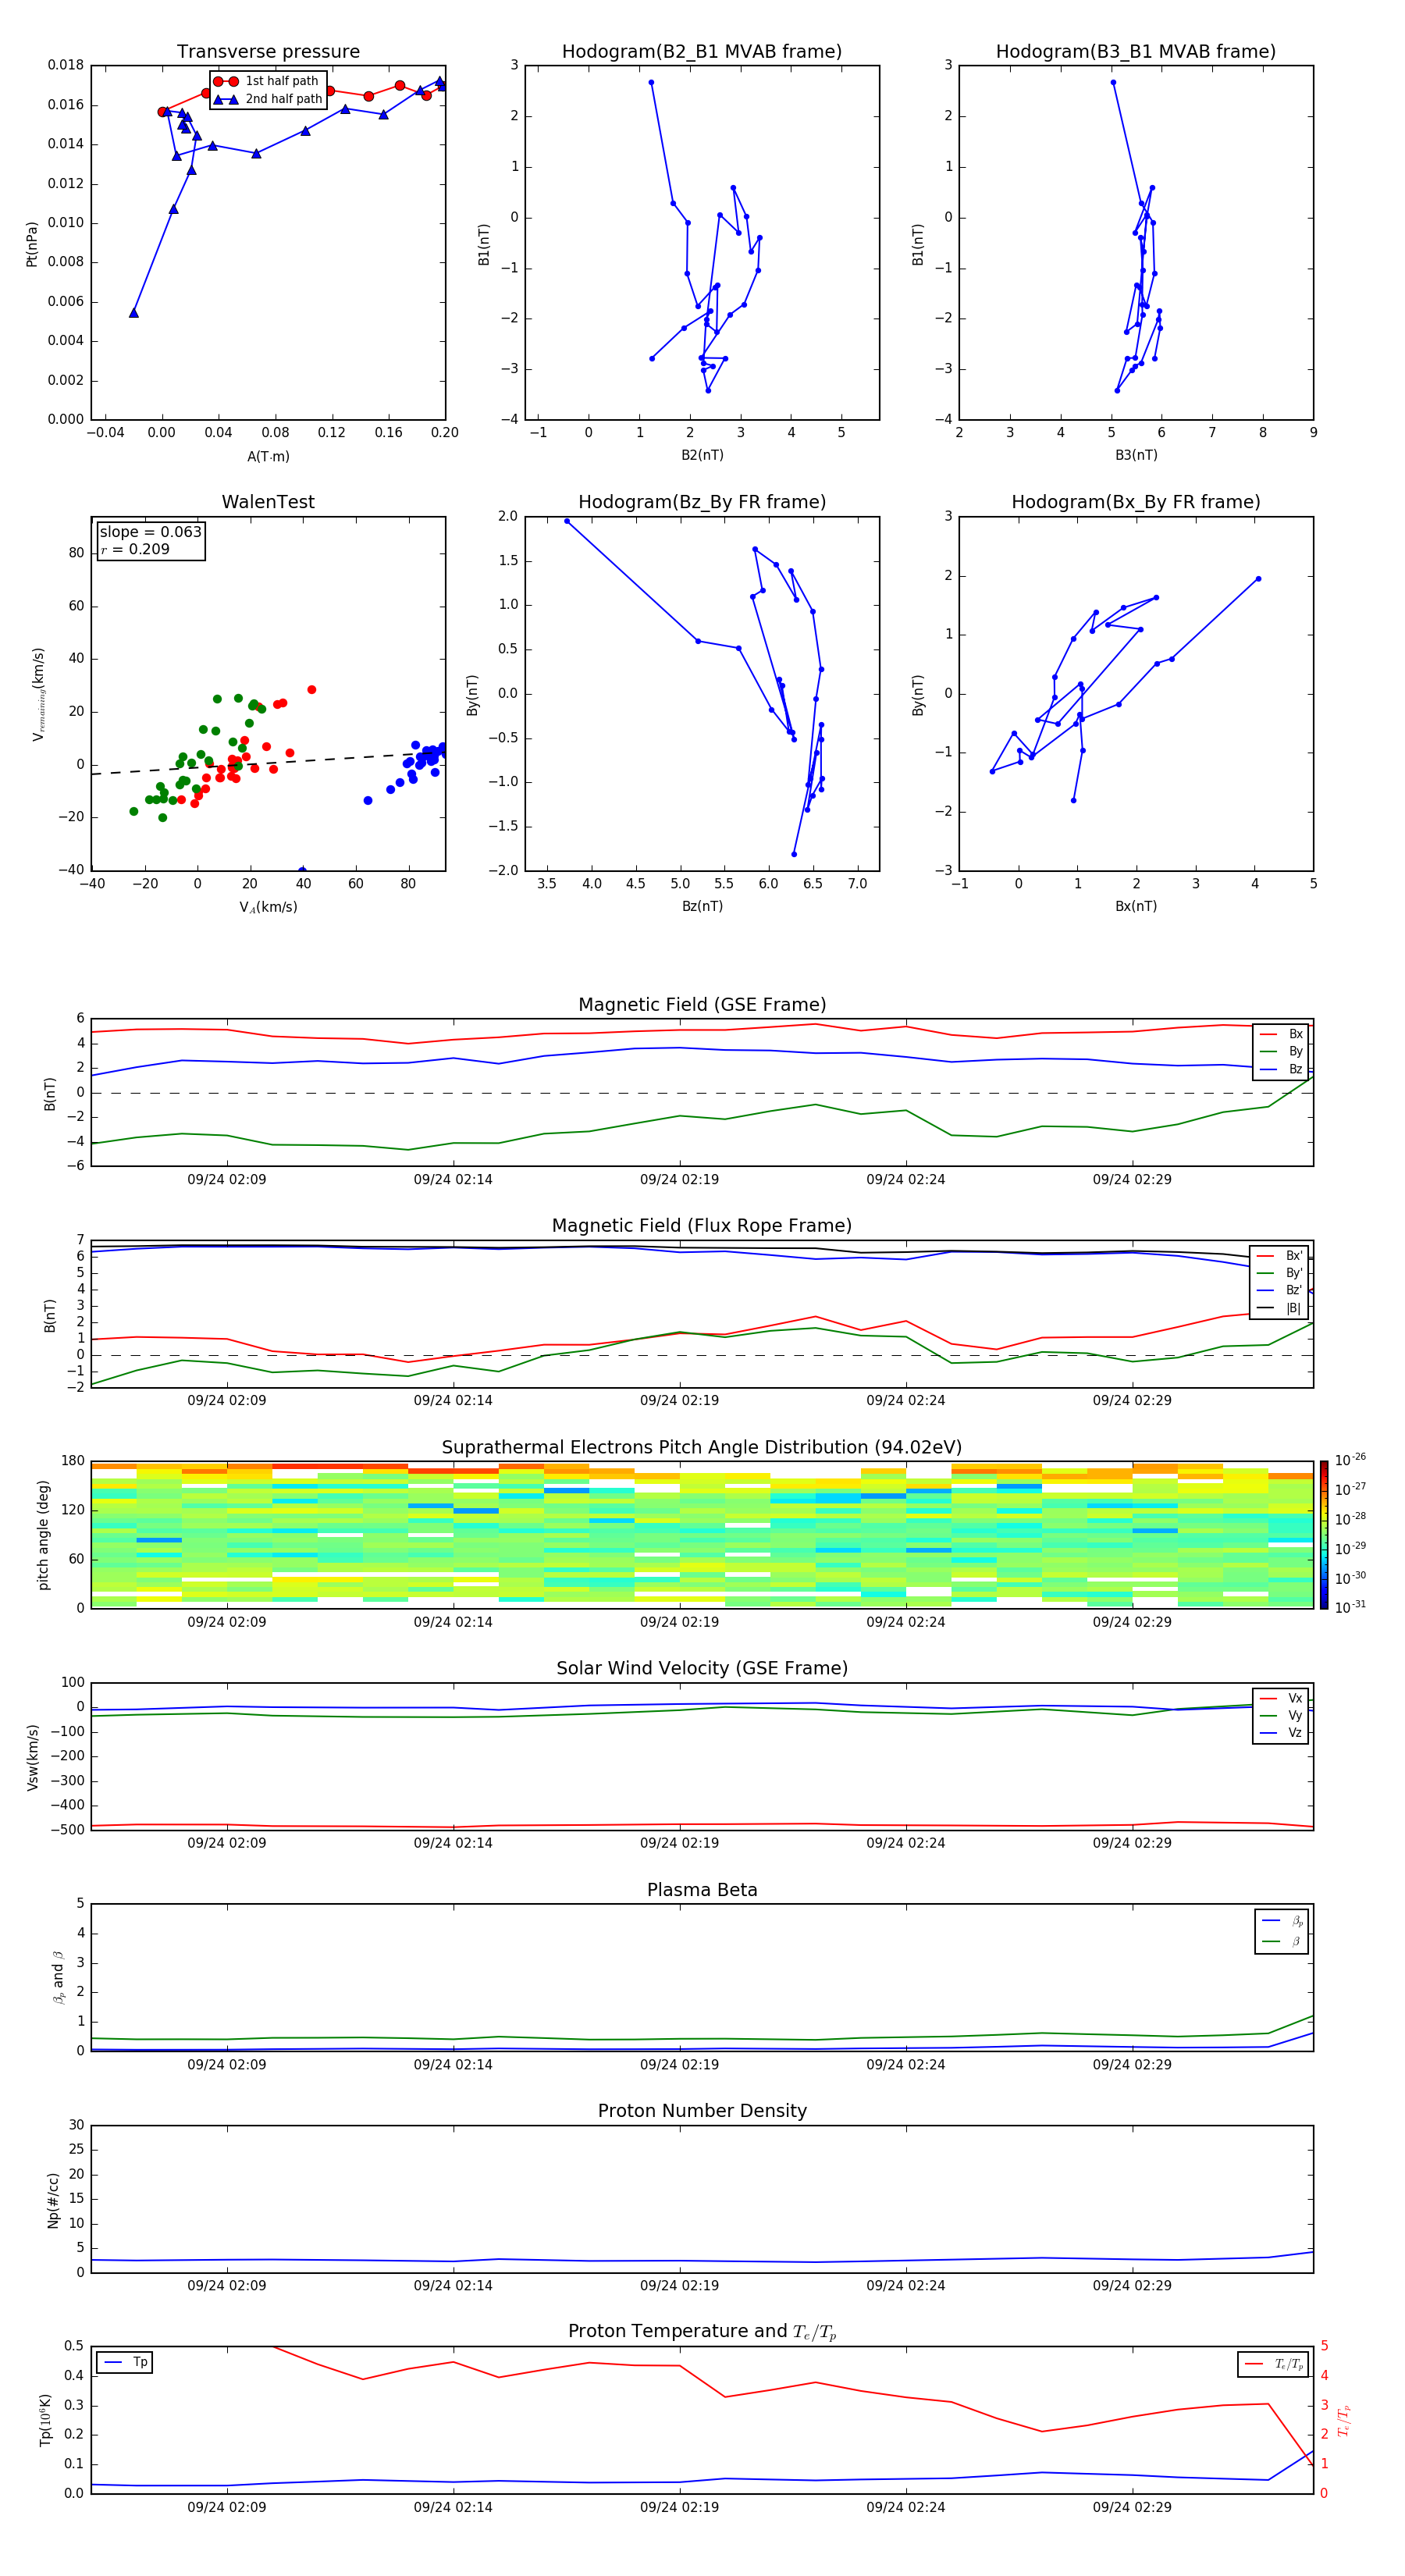Click the 'Solar Wind Velocity (GSE Frame)' title

click(702, 1669)
